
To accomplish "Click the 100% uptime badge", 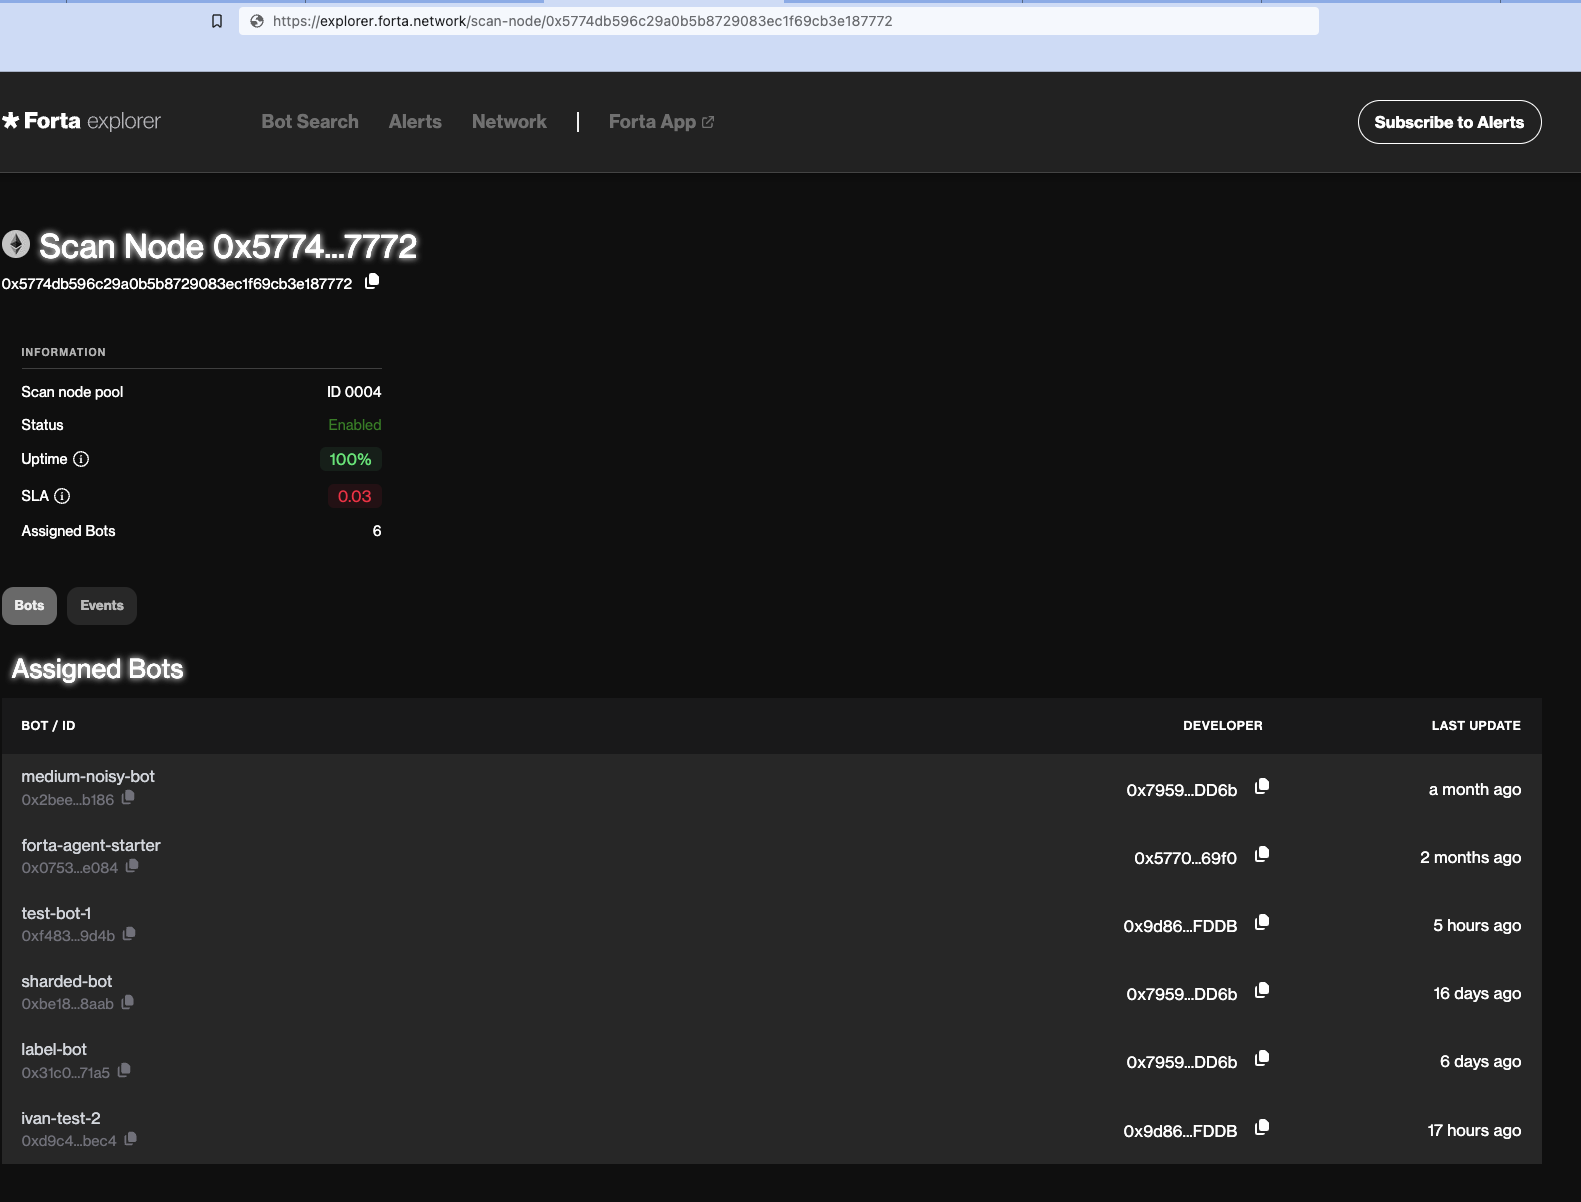I will (350, 459).
